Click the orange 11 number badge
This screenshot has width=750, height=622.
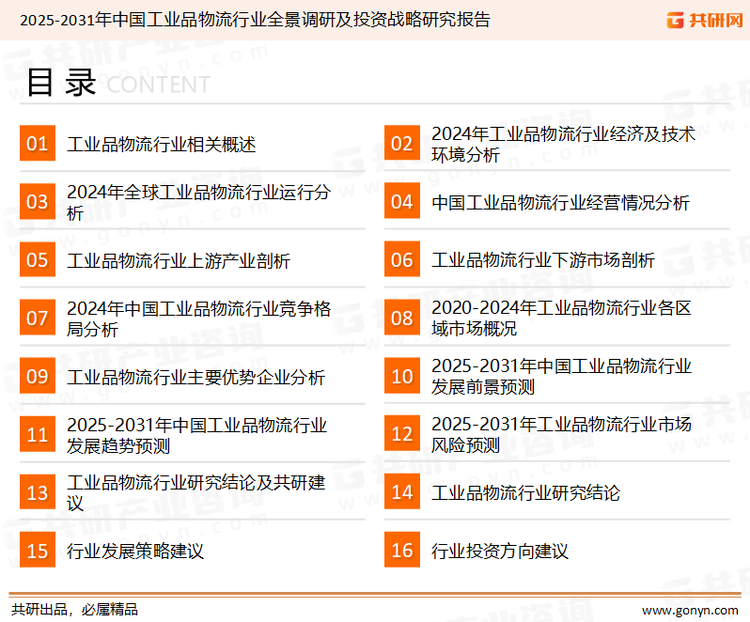pos(37,434)
